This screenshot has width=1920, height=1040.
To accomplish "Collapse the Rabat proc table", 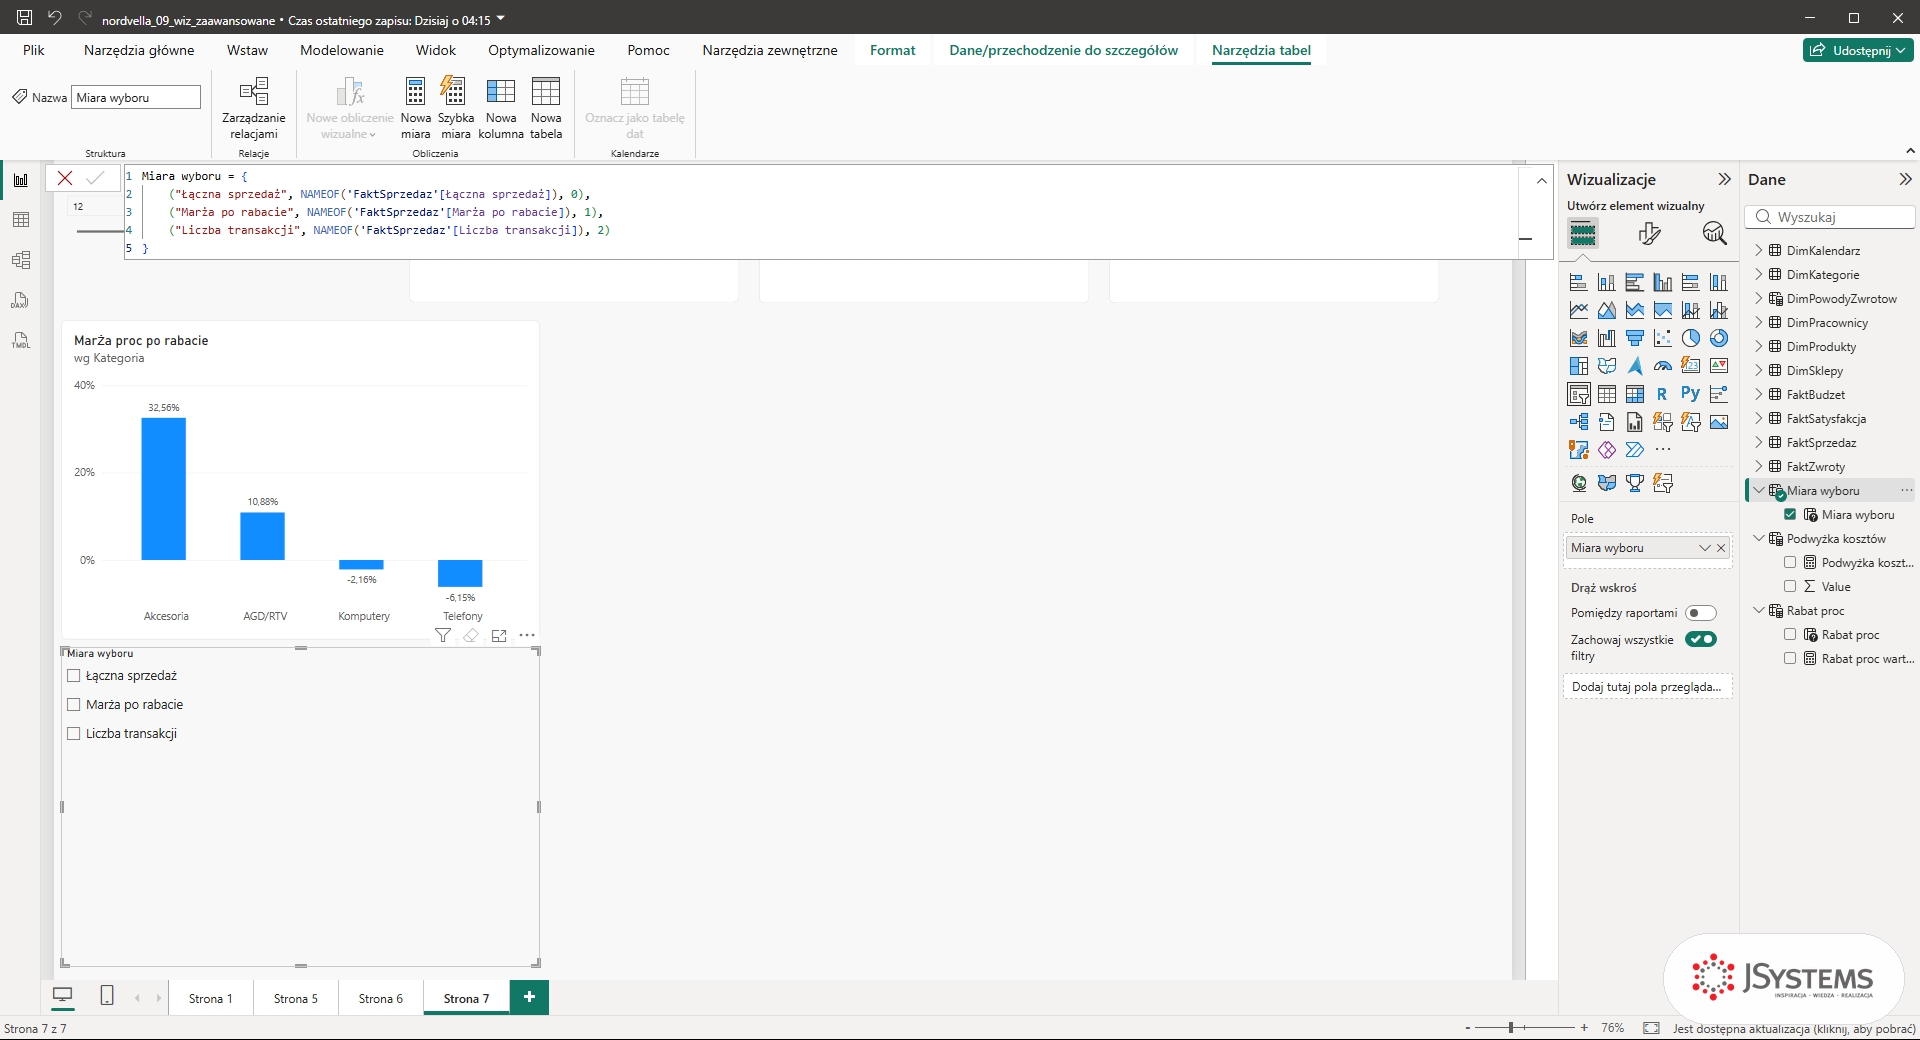I will pyautogui.click(x=1759, y=610).
